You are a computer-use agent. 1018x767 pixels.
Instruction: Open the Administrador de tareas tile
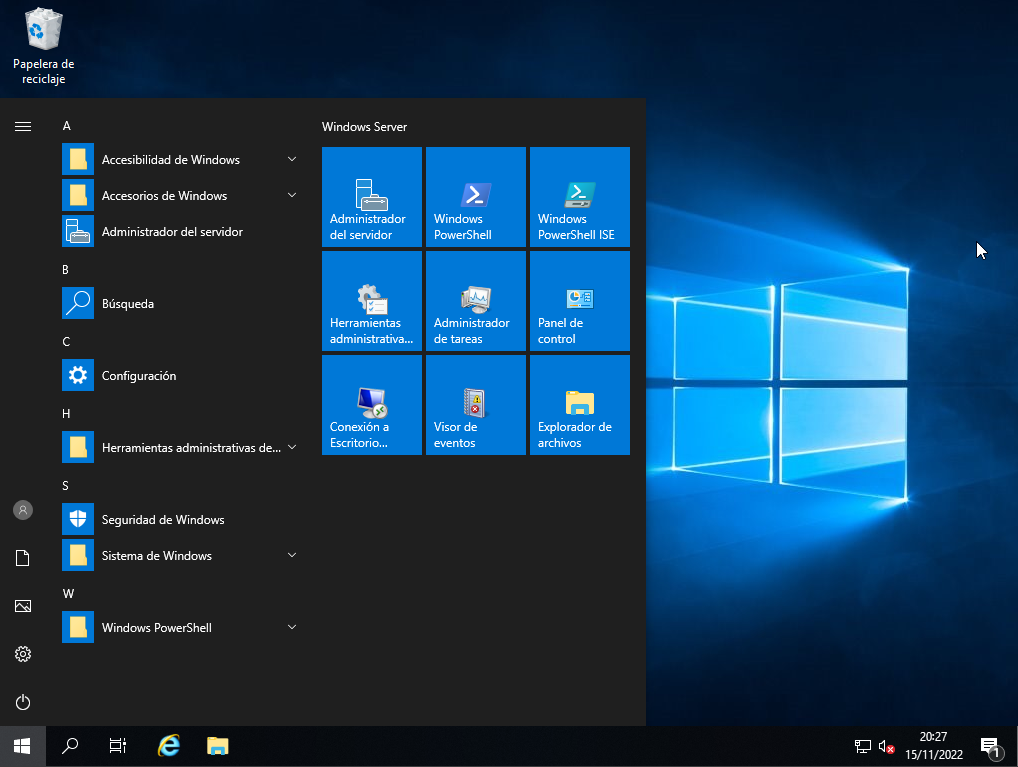(x=475, y=301)
